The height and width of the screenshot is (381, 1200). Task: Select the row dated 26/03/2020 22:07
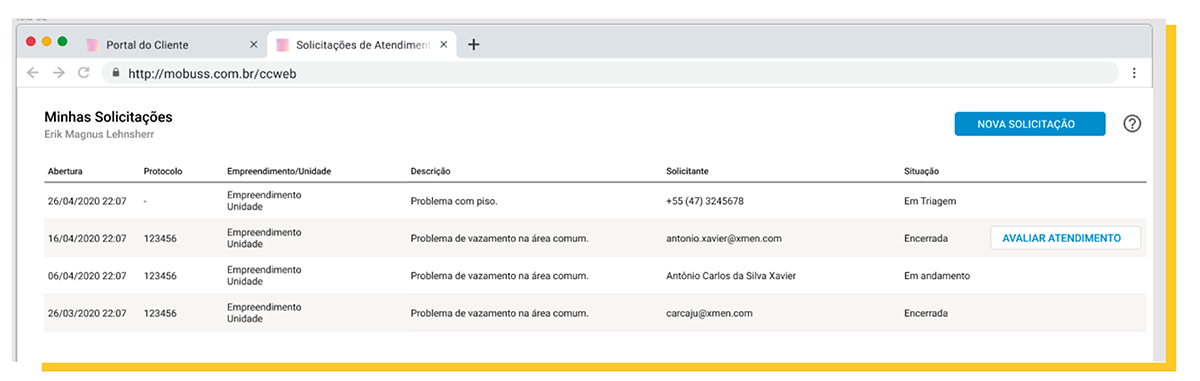pos(595,313)
